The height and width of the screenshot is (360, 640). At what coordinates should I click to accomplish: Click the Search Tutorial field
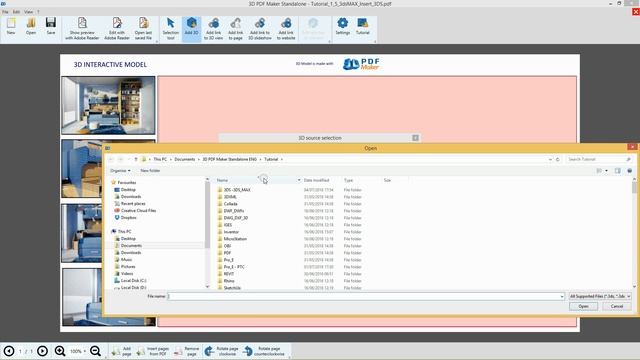599,159
